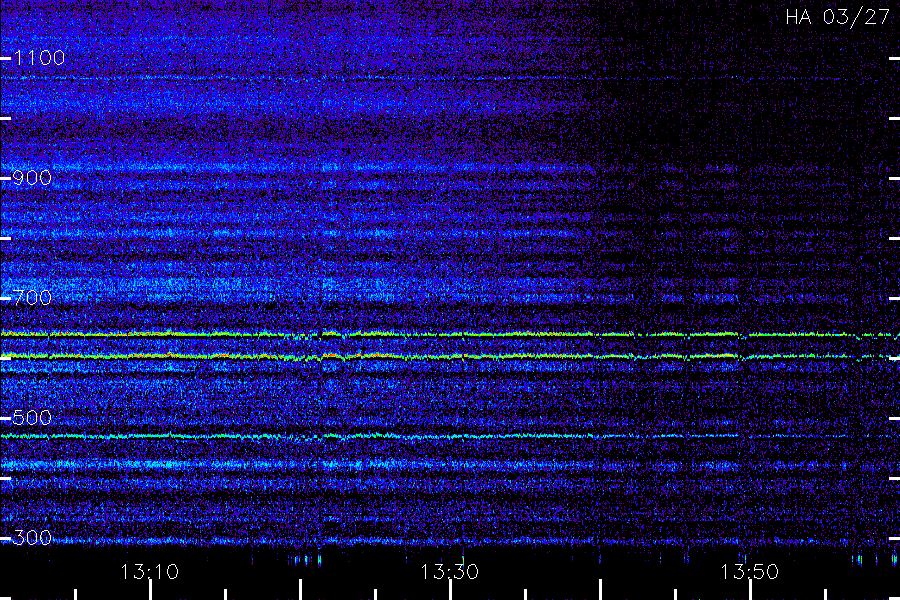Click the 500 frequency axis label
900x600 pixels.
pos(32,418)
